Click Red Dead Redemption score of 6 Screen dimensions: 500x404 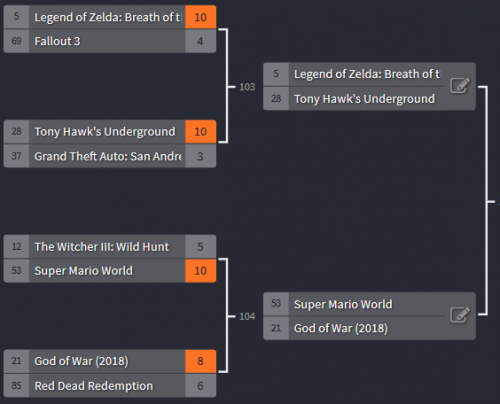[x=200, y=386]
